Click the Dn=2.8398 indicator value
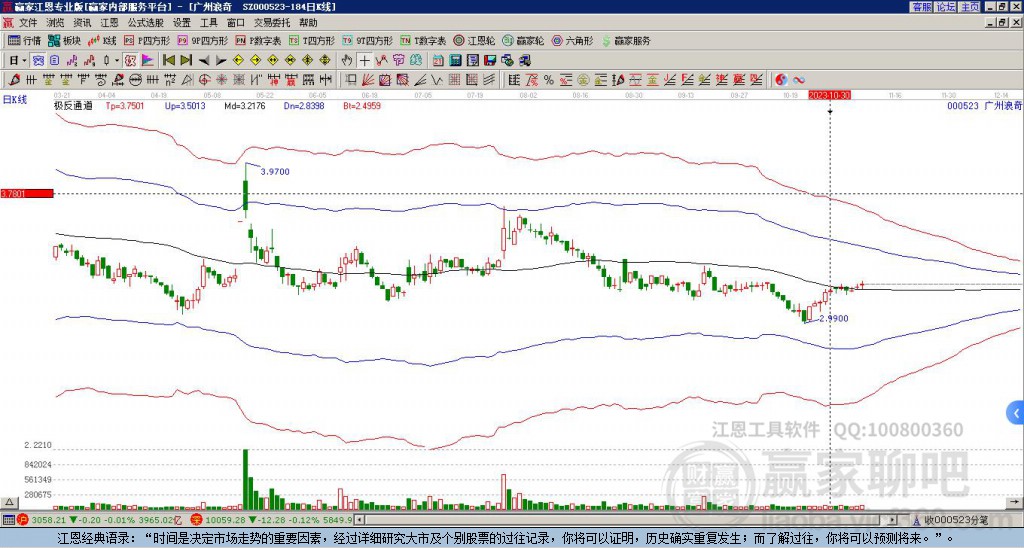The width and height of the screenshot is (1024, 548). tap(304, 105)
